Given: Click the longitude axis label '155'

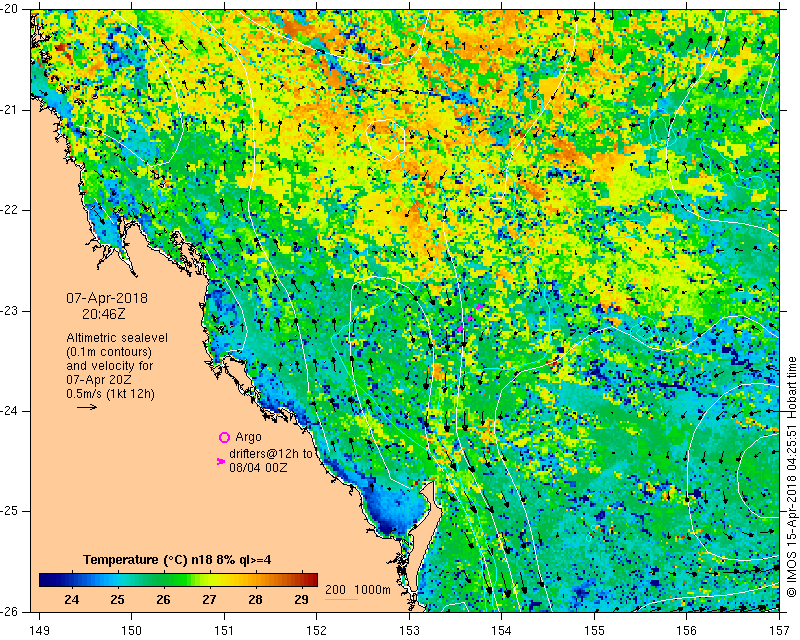Looking at the screenshot, I should pos(594,631).
